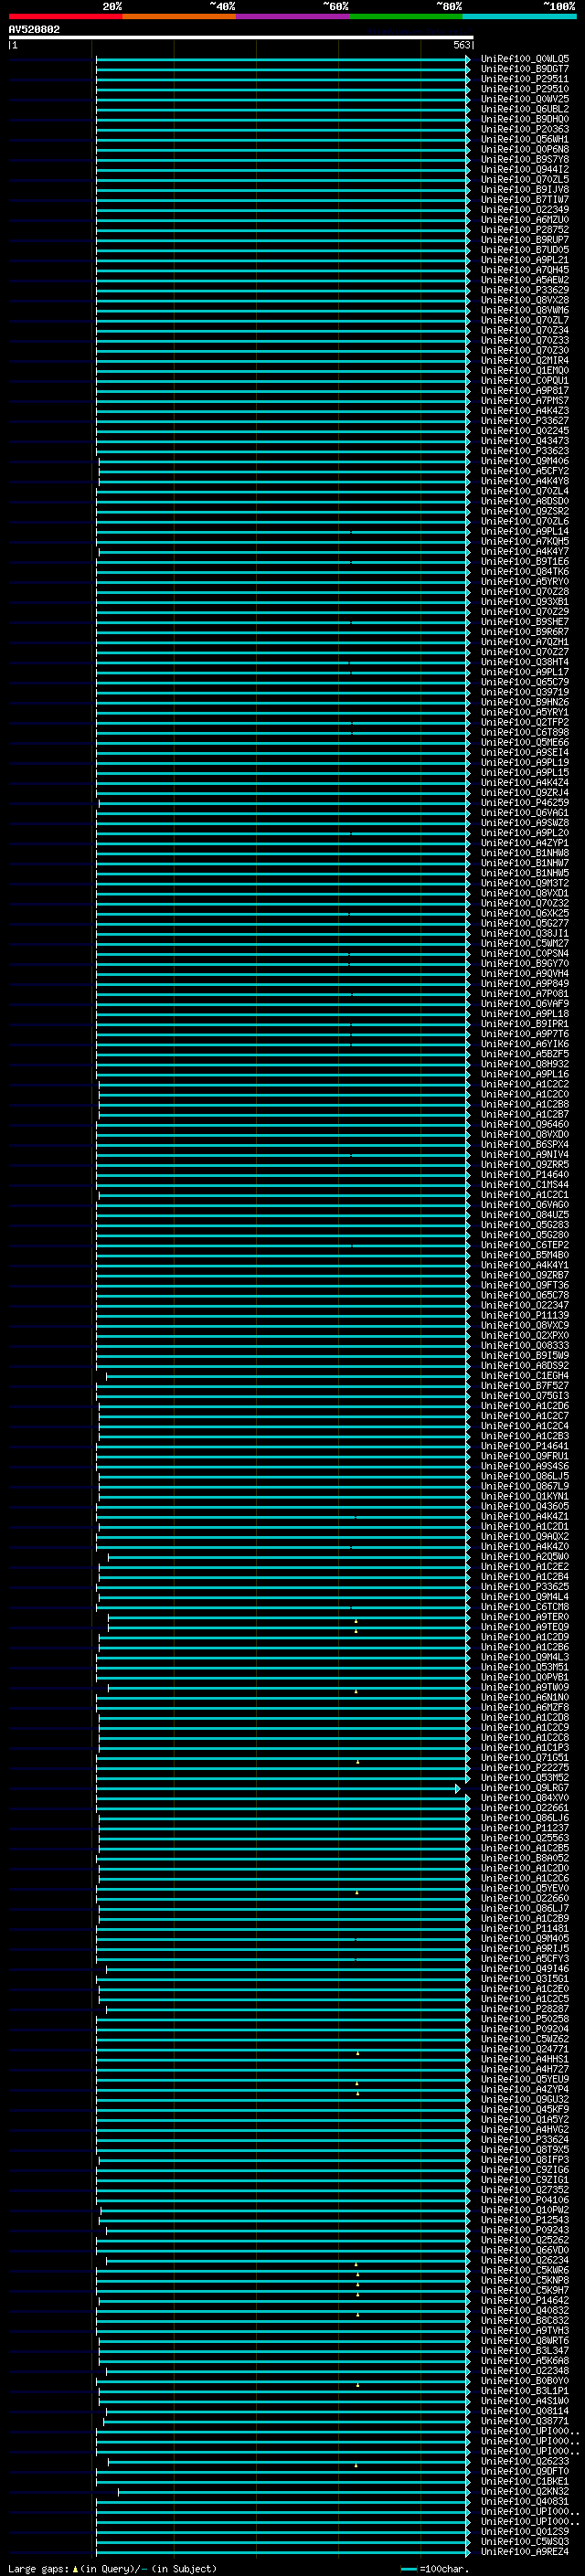Viewport: 585px width, 2576px height.
Task: Select the UniRef100_Q2XPX0 label
Action: click(x=525, y=1336)
